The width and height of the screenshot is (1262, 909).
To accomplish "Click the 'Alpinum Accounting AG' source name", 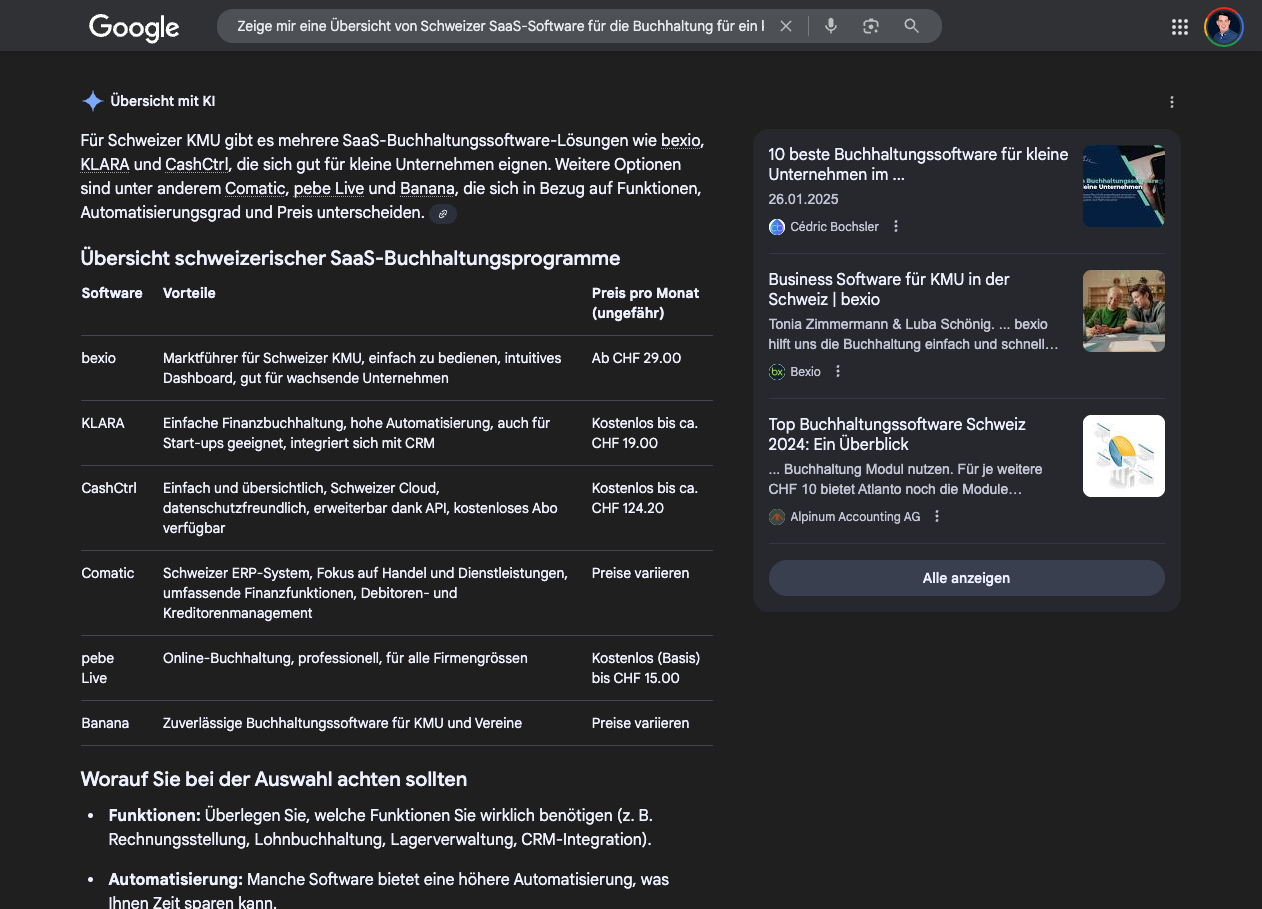I will click(x=855, y=517).
